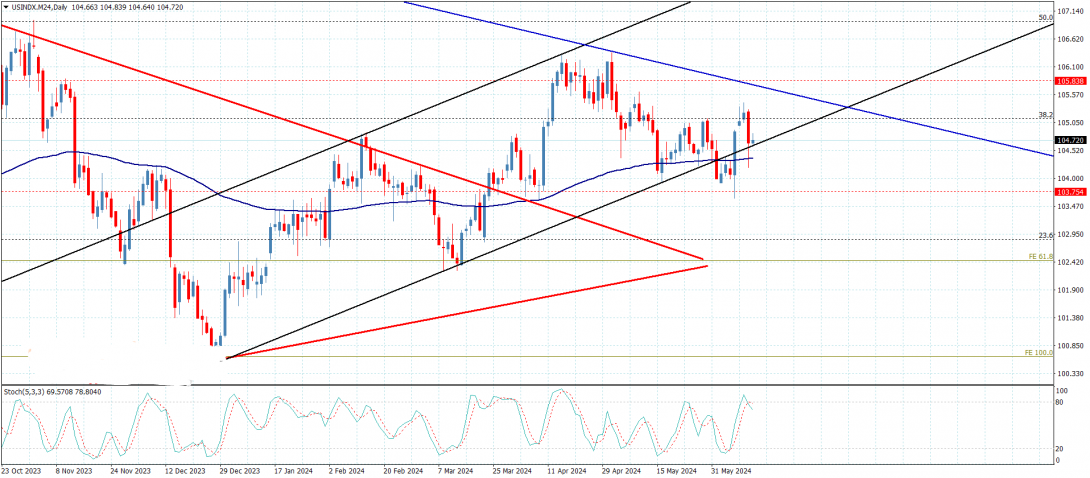
Task: Click the FE 61.8 expansion label
Action: [1041, 256]
